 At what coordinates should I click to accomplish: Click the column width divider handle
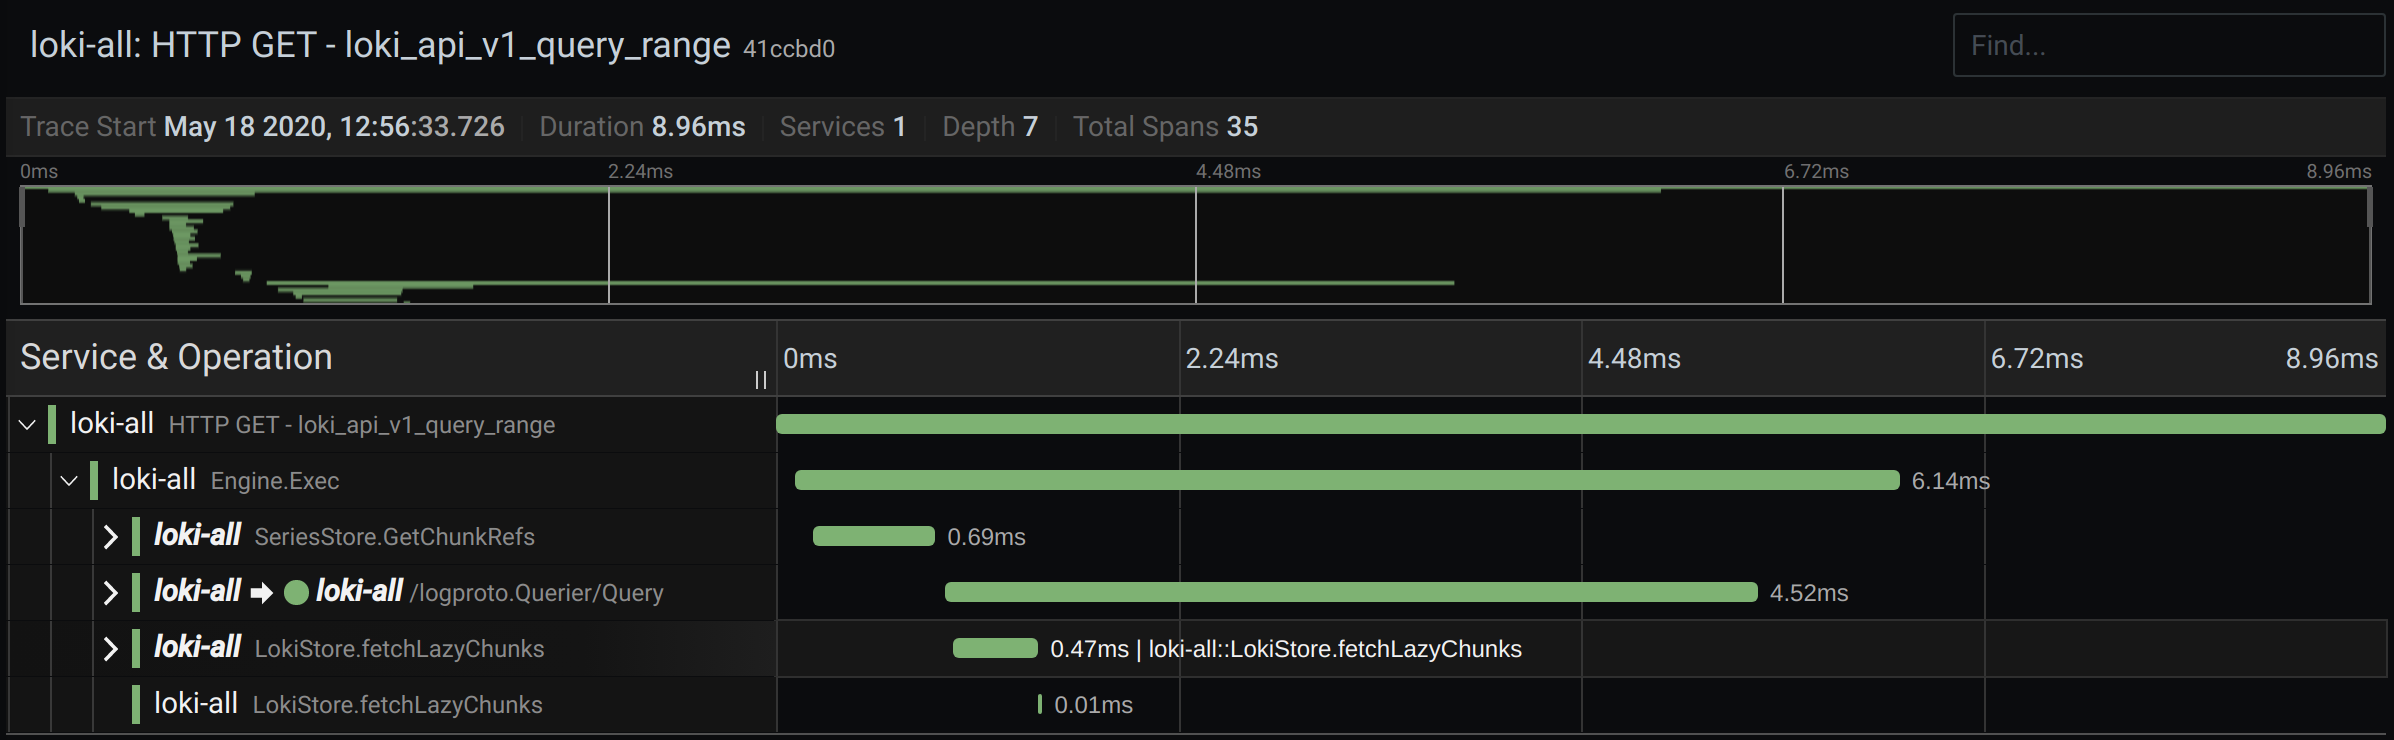click(x=761, y=380)
